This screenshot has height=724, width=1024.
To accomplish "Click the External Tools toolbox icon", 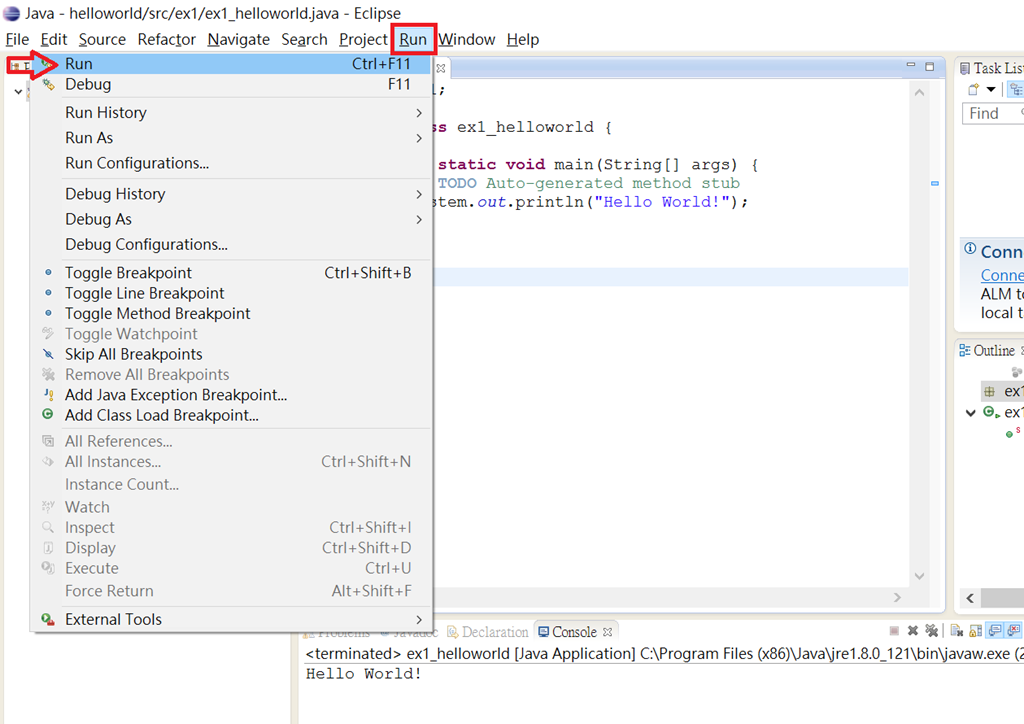I will pos(48,619).
